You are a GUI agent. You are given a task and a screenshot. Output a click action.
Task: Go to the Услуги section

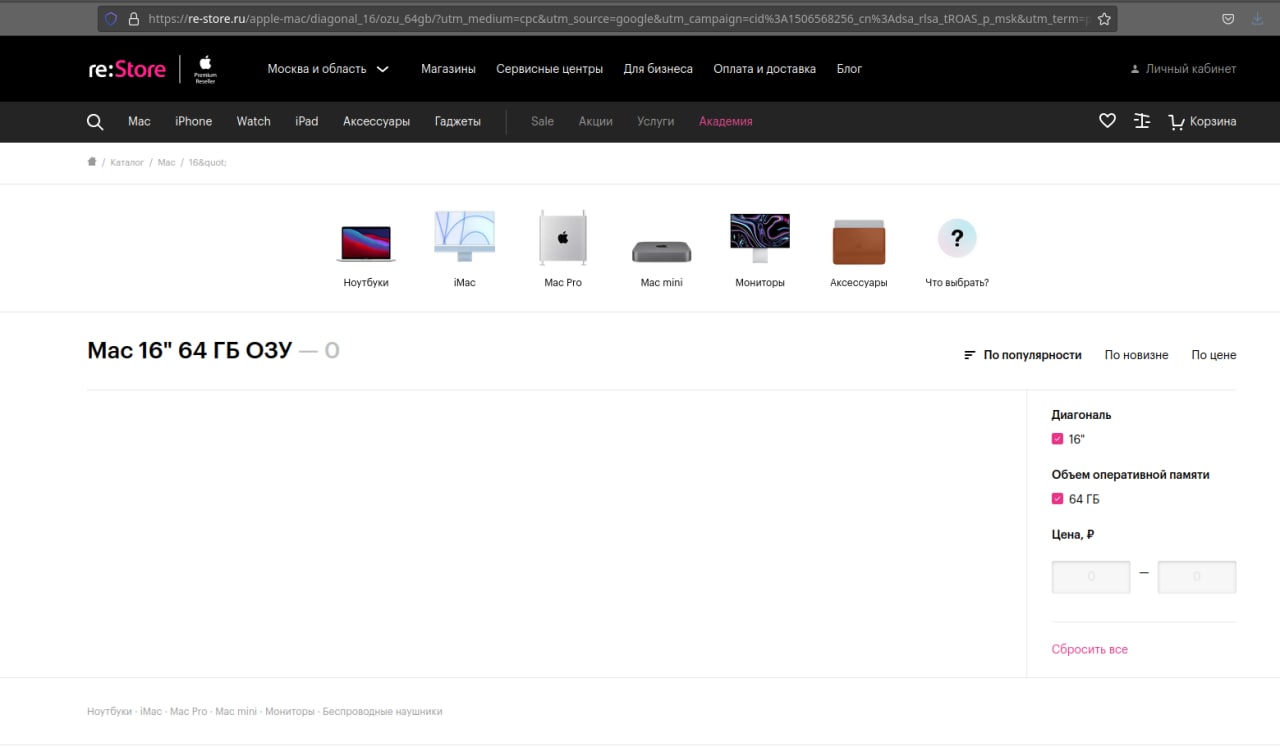pos(655,121)
